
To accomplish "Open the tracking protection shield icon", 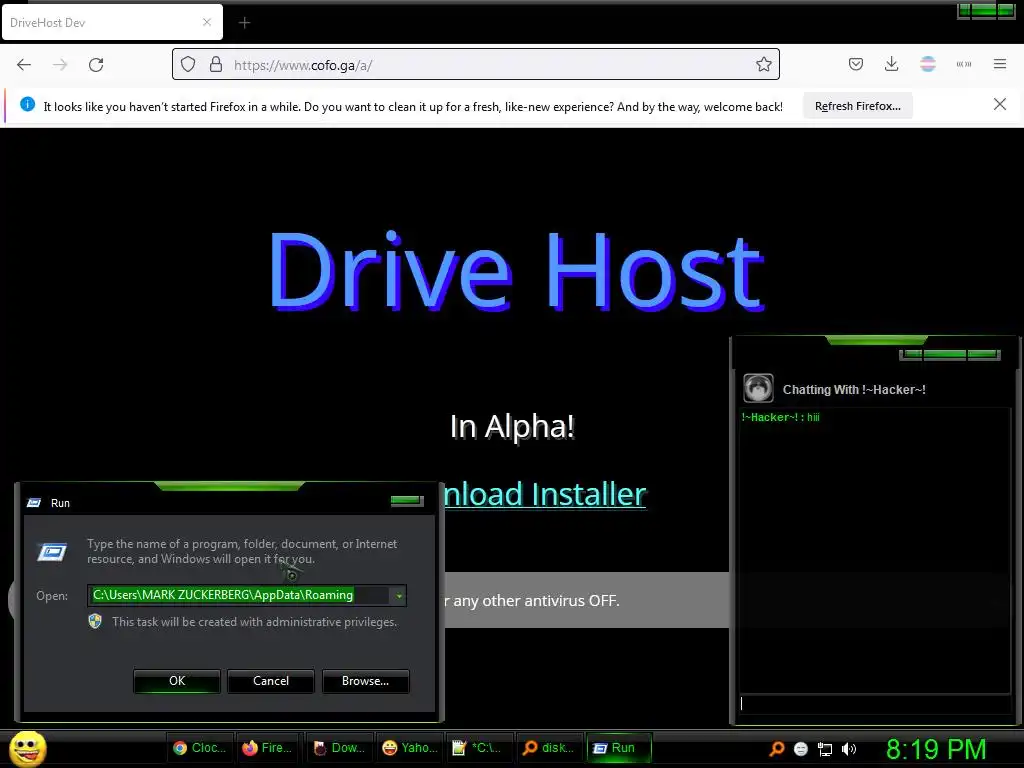I will (x=188, y=64).
